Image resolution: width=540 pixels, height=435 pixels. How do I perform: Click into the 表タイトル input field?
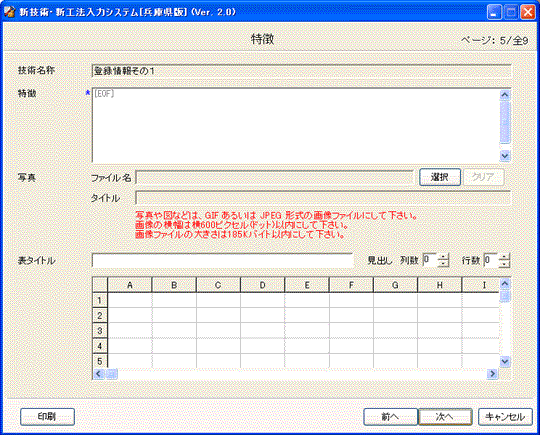click(x=222, y=261)
